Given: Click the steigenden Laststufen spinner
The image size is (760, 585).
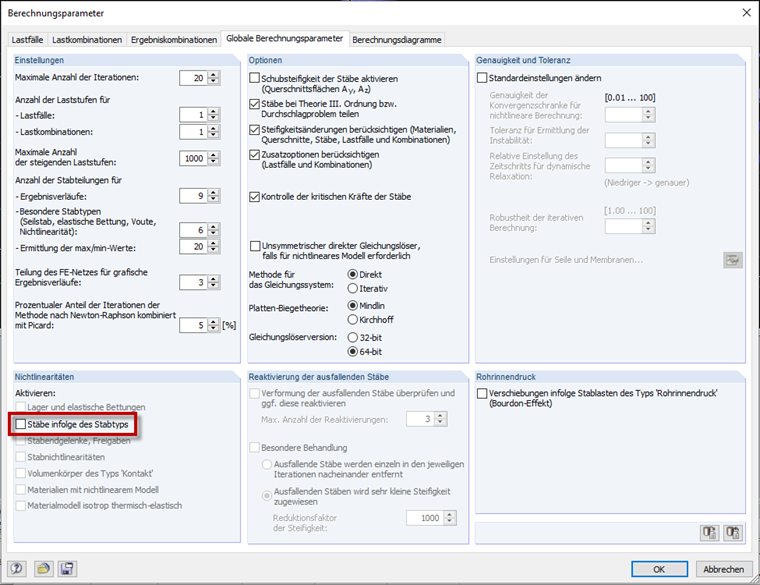Looking at the screenshot, I should tap(213, 158).
